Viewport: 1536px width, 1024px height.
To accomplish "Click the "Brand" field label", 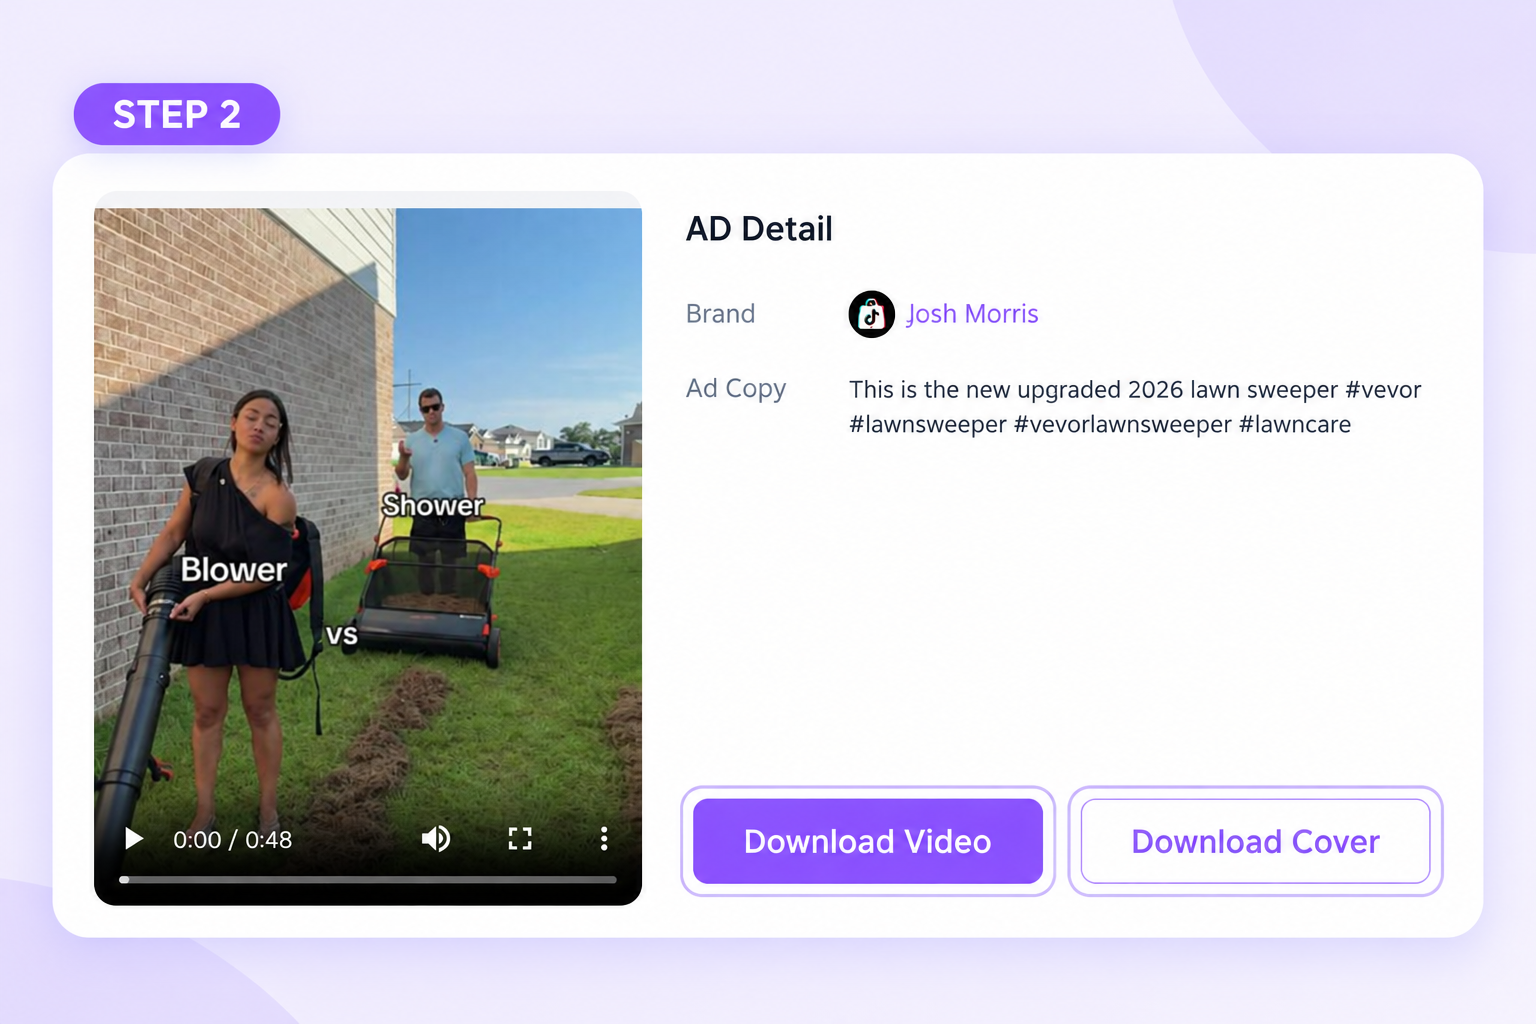I will tap(720, 314).
